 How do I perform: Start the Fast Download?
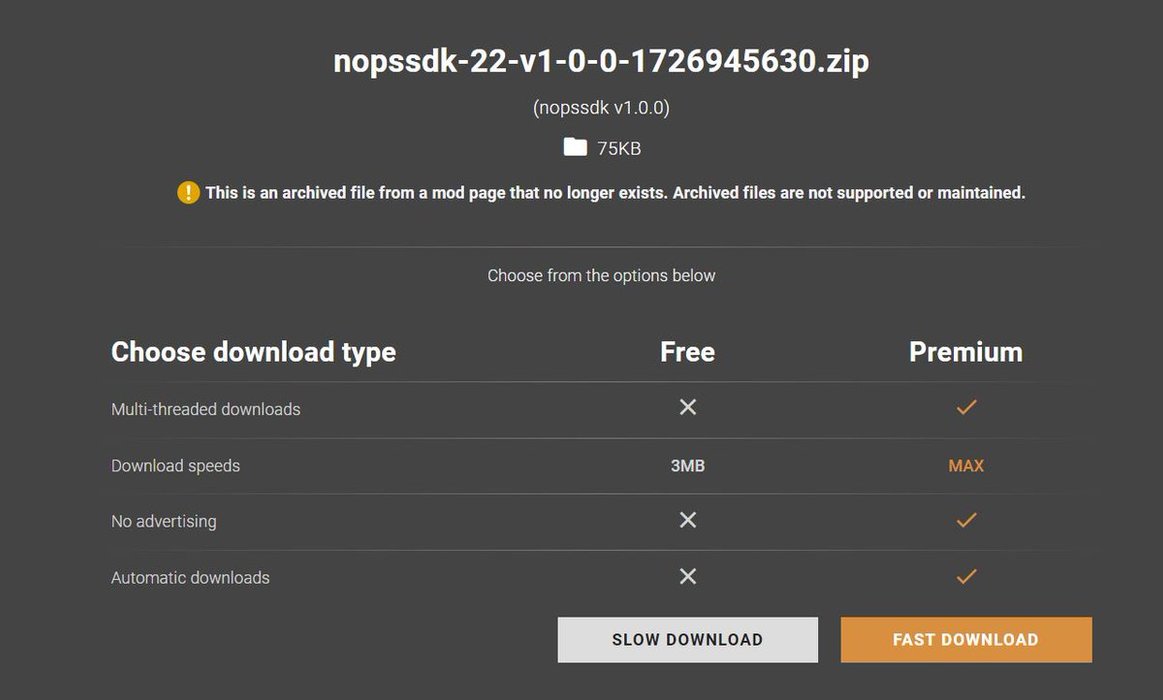[966, 640]
